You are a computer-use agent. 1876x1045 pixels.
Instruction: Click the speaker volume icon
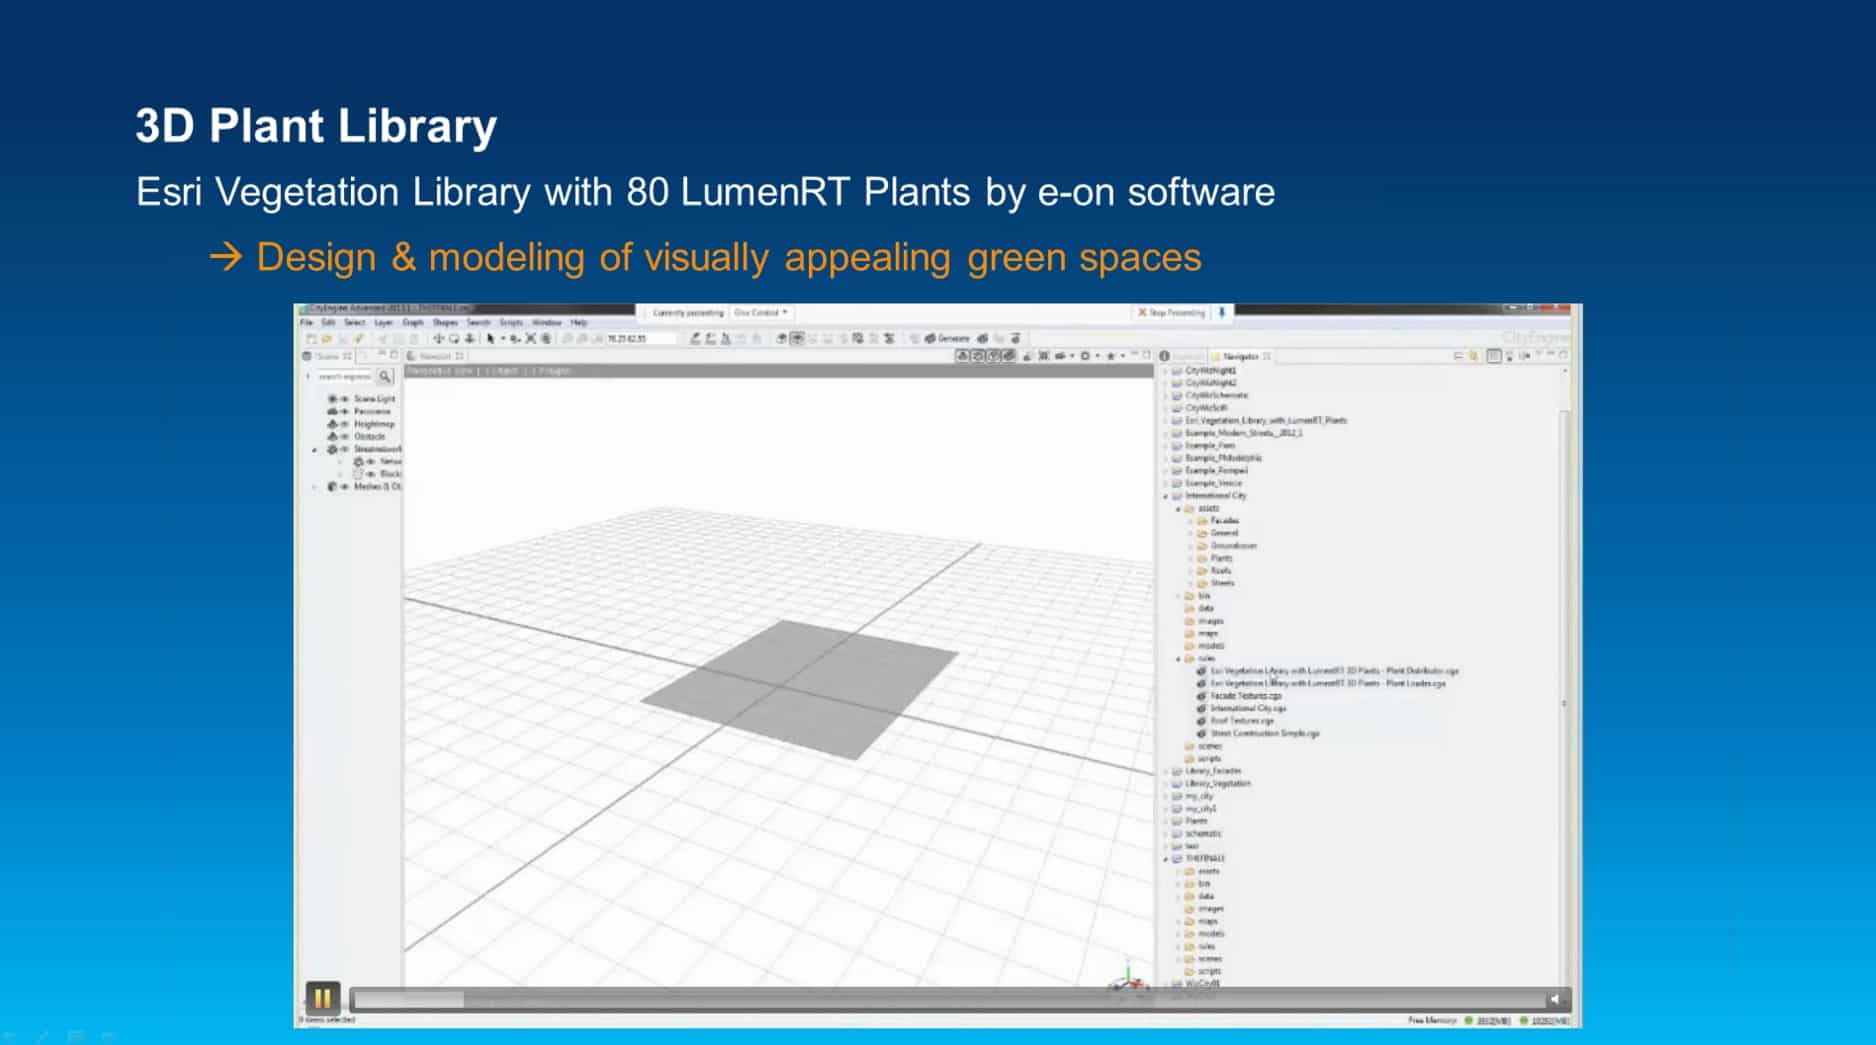(1555, 999)
